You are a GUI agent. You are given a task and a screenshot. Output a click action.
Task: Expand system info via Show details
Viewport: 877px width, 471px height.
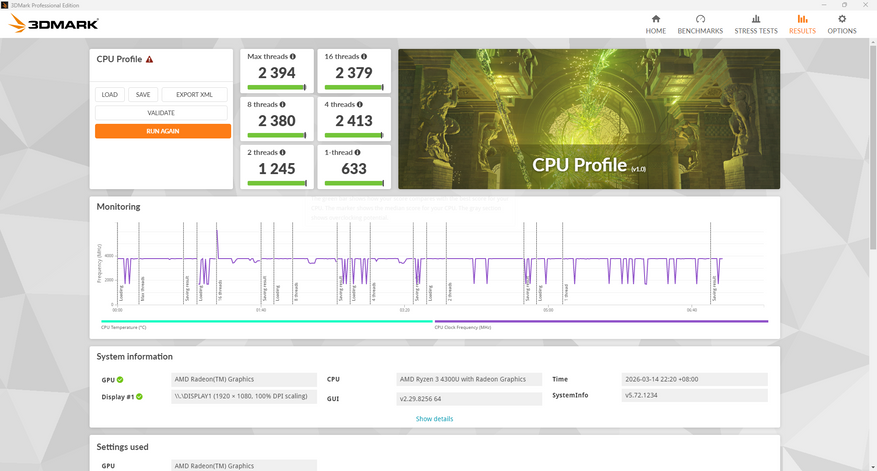click(x=434, y=419)
